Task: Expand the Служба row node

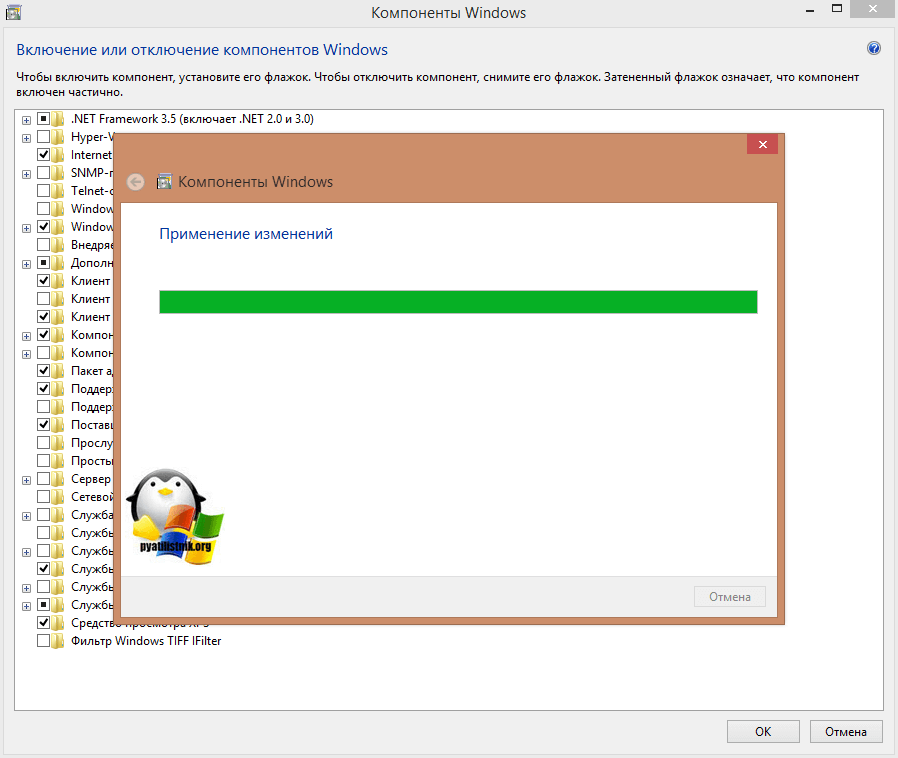Action: click(x=26, y=516)
